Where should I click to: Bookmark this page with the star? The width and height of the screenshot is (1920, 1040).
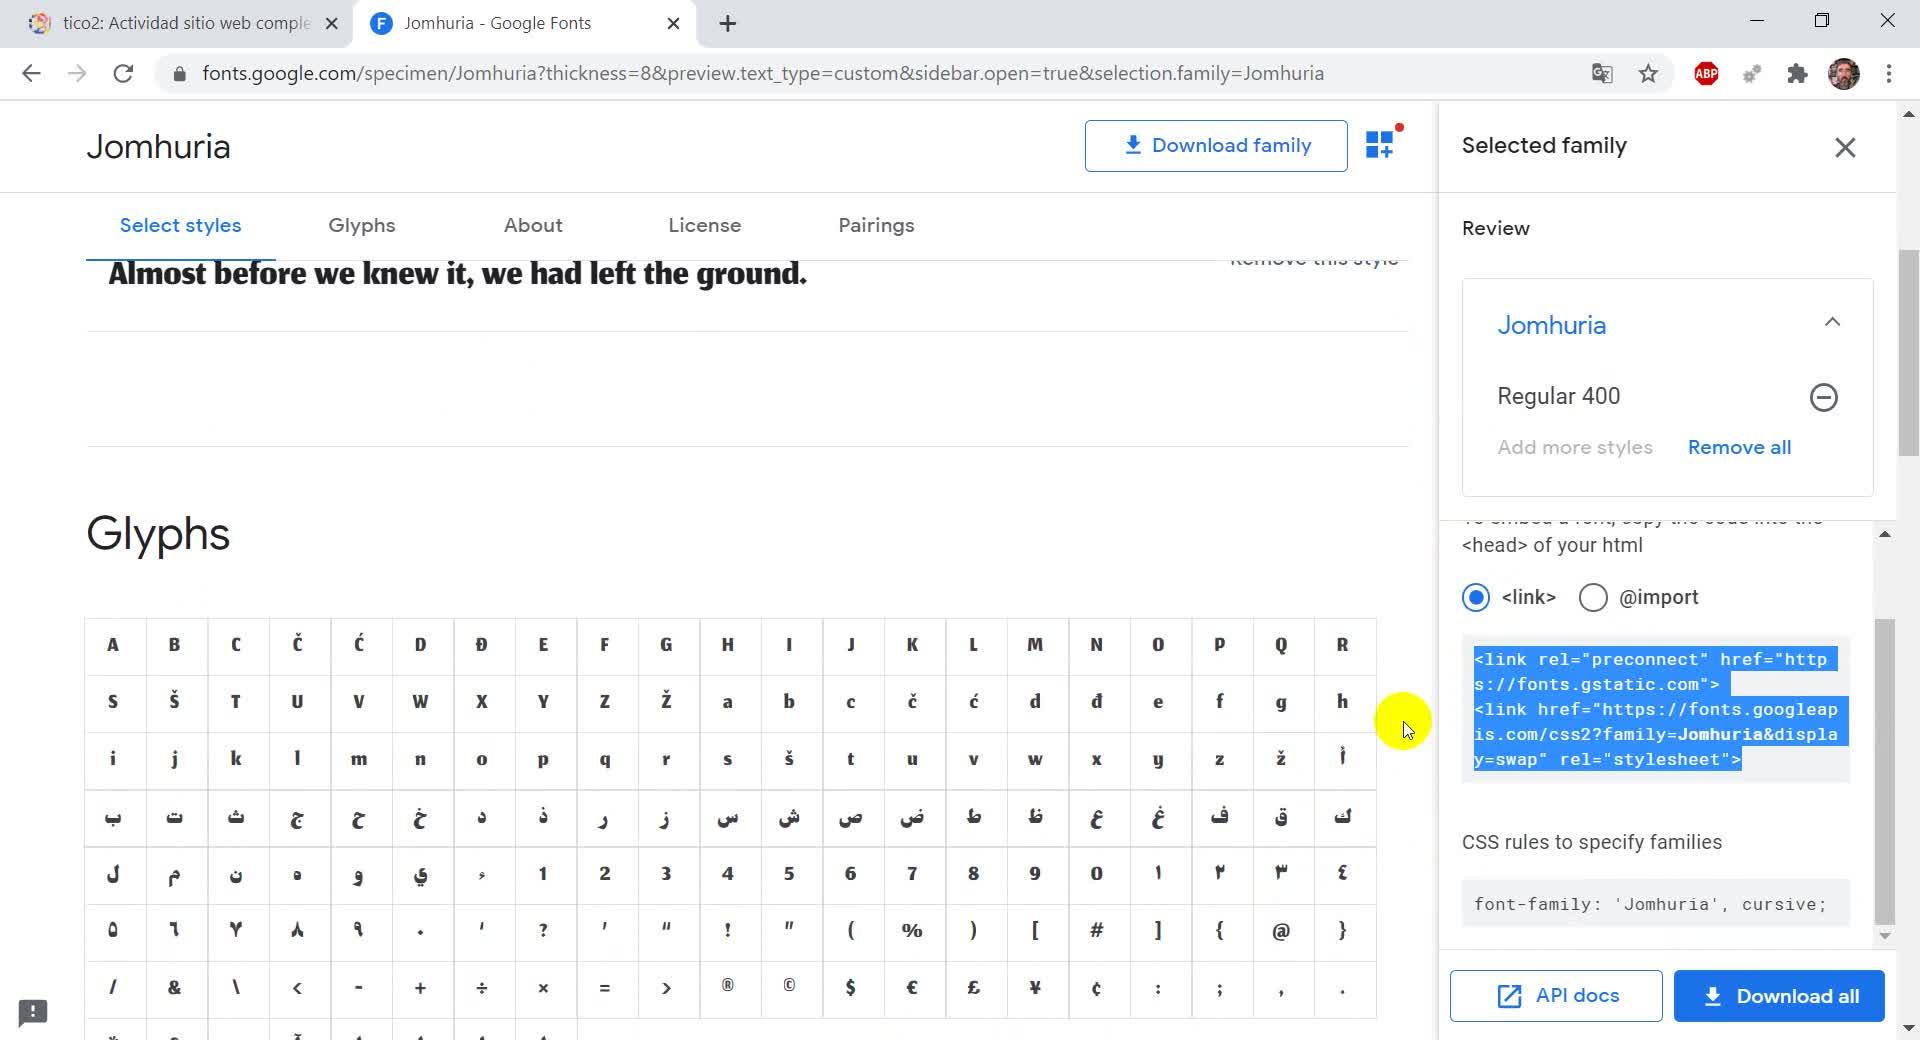click(x=1648, y=73)
